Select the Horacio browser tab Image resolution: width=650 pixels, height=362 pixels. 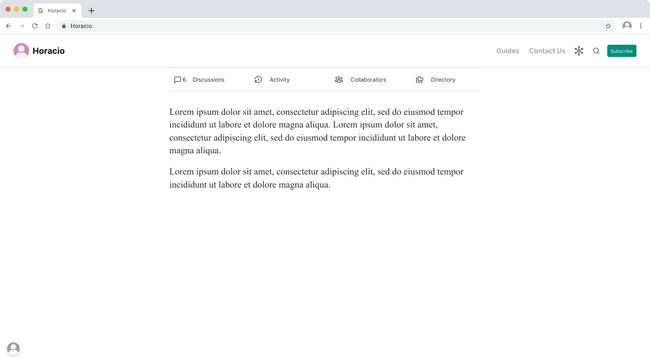pos(57,11)
